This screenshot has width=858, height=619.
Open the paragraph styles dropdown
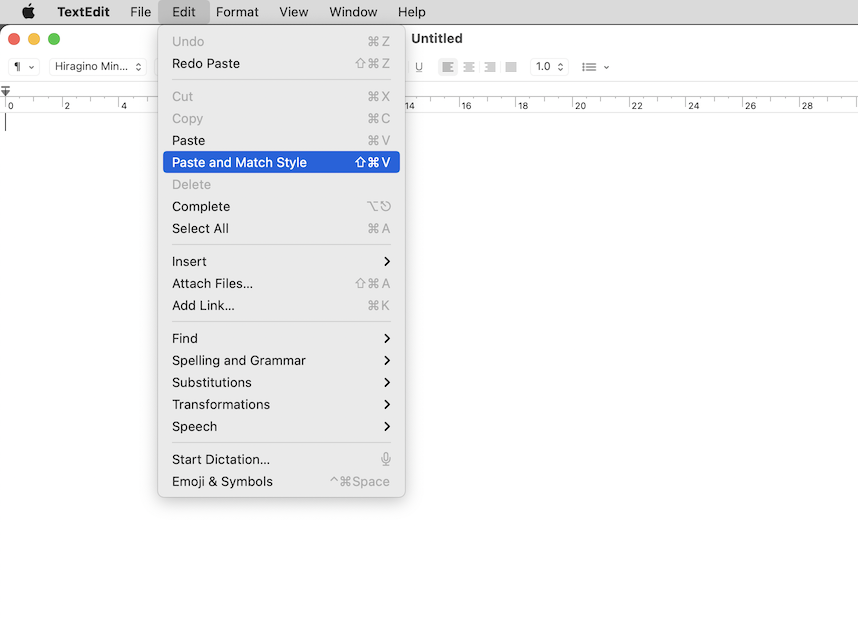coord(24,67)
